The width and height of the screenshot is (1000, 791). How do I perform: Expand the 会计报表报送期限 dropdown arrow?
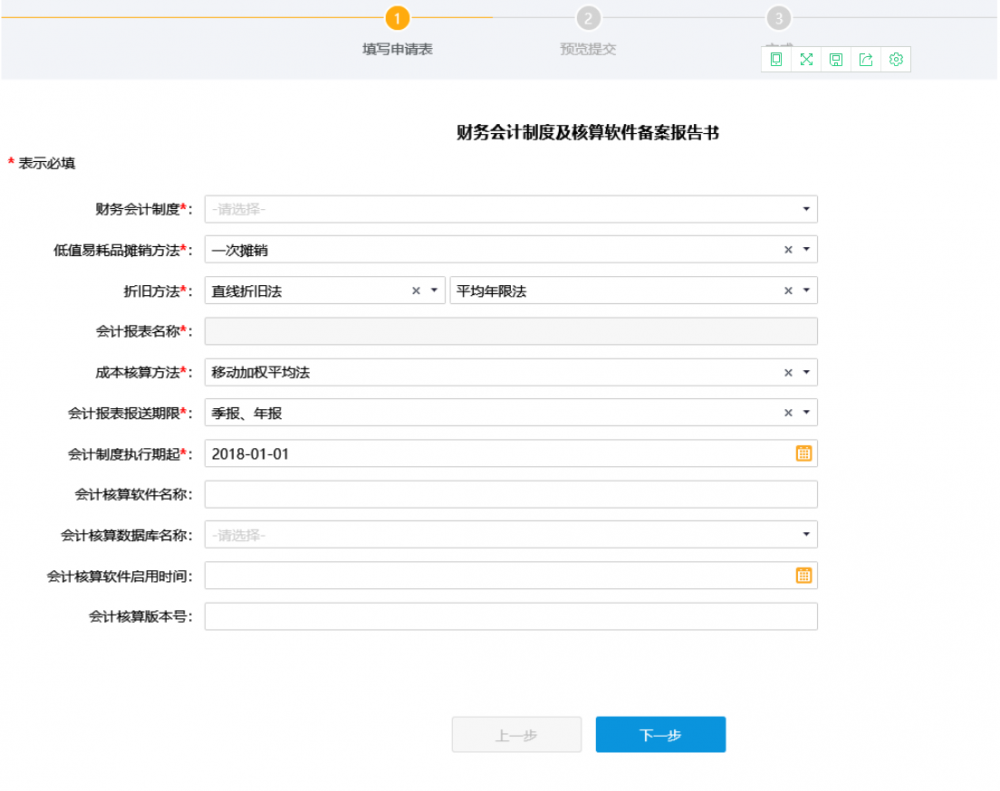coord(806,413)
